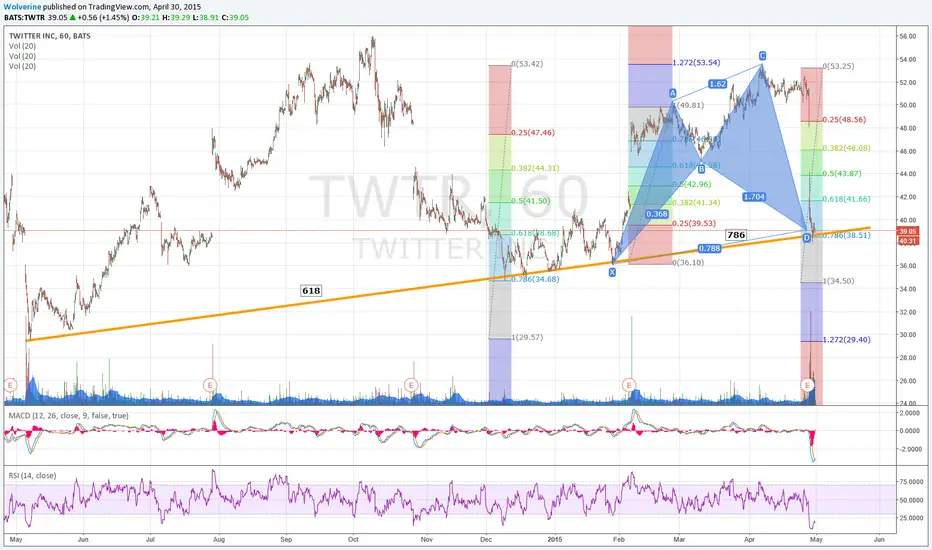
Task: Click the 1.272(53.54) extension label
Action: pos(696,62)
